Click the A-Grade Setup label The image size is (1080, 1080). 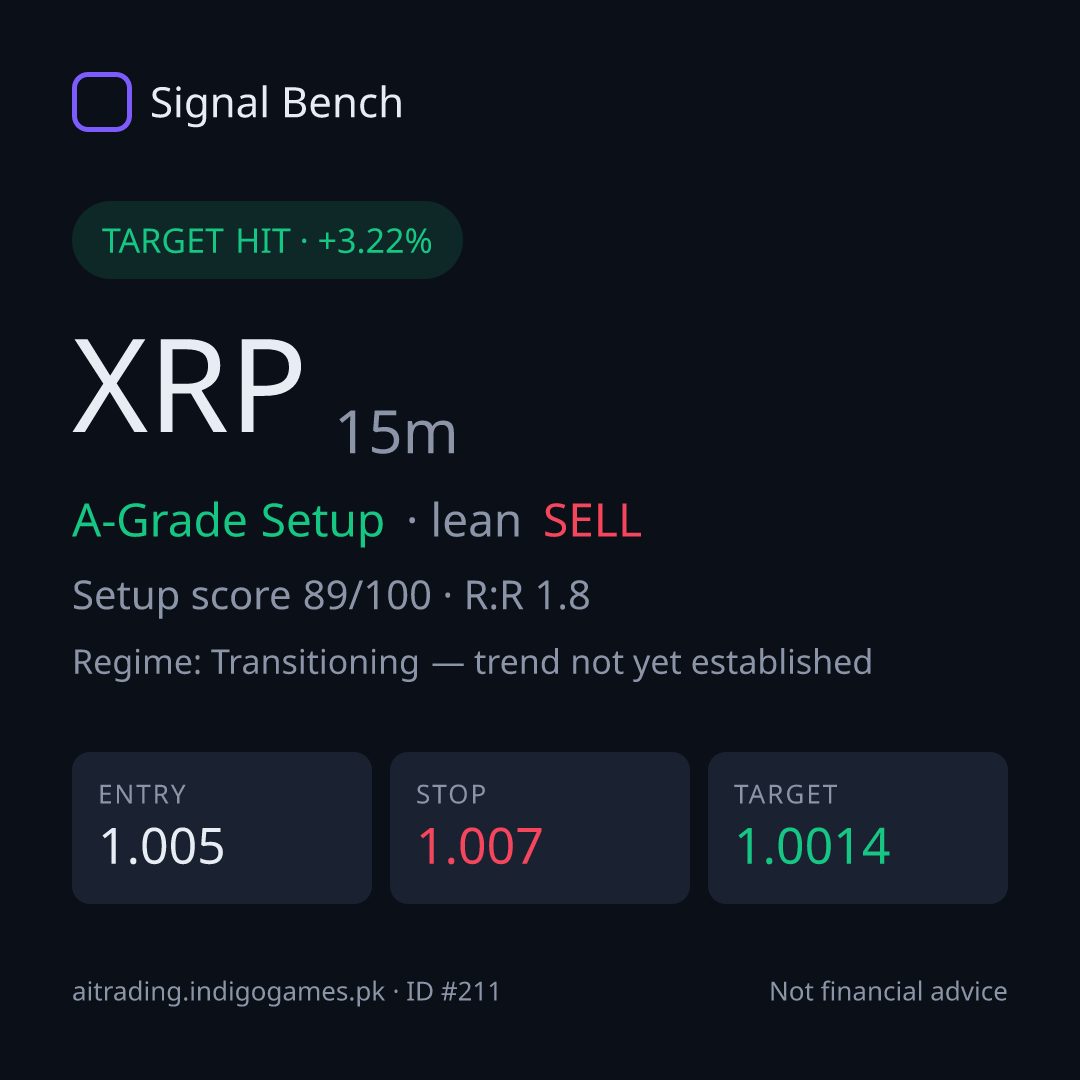(x=228, y=521)
